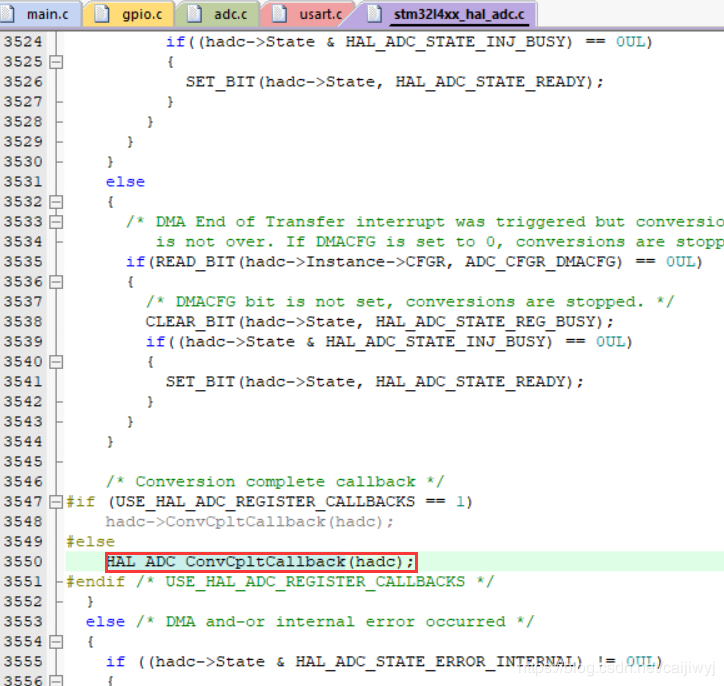Click the 'DMACFG bit is not set' comment
The height and width of the screenshot is (686, 724).
[410, 302]
